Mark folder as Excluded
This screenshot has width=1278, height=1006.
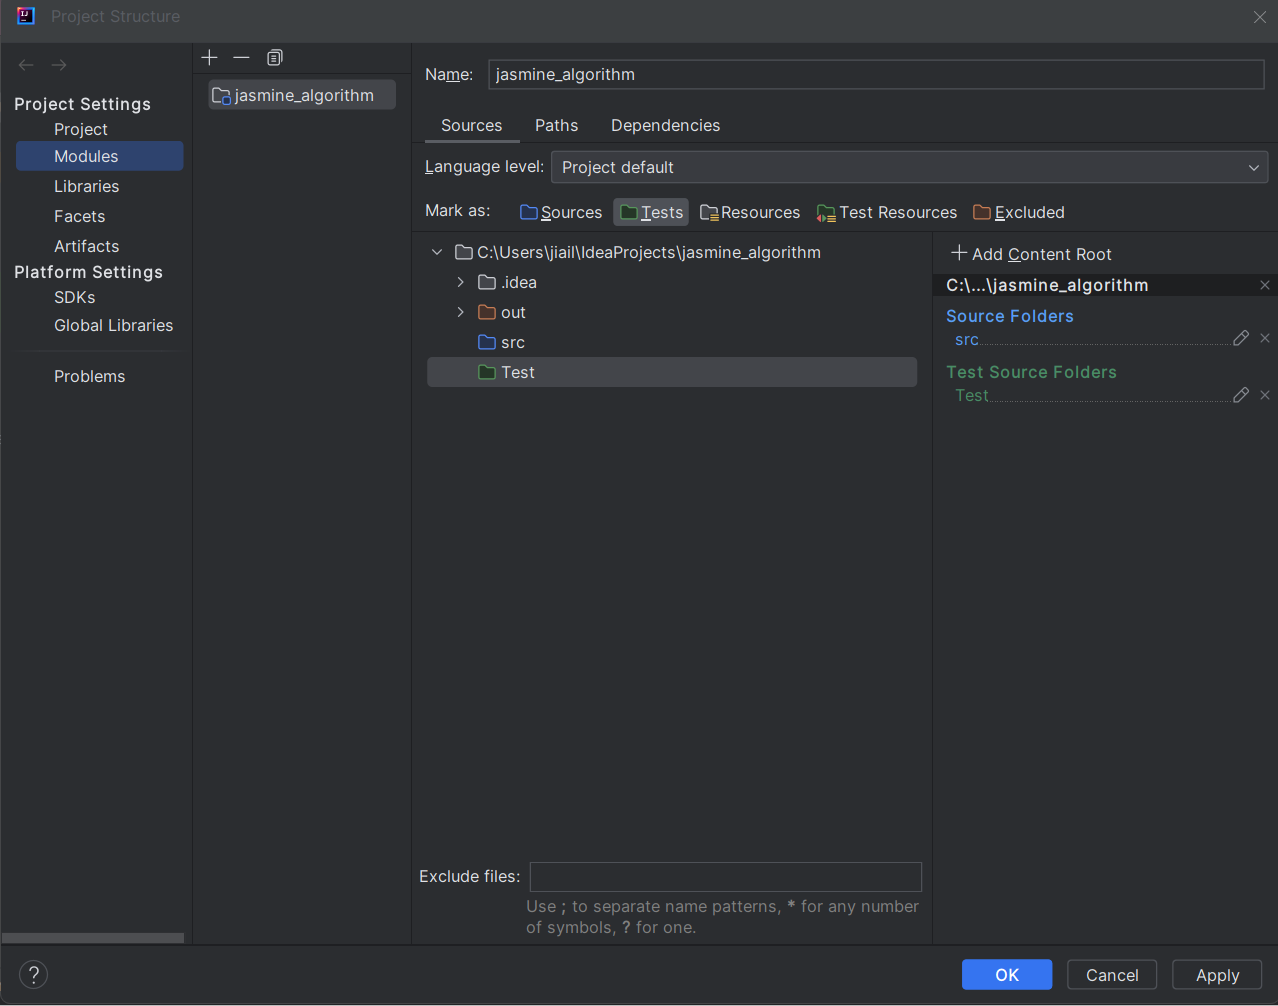(x=1019, y=212)
